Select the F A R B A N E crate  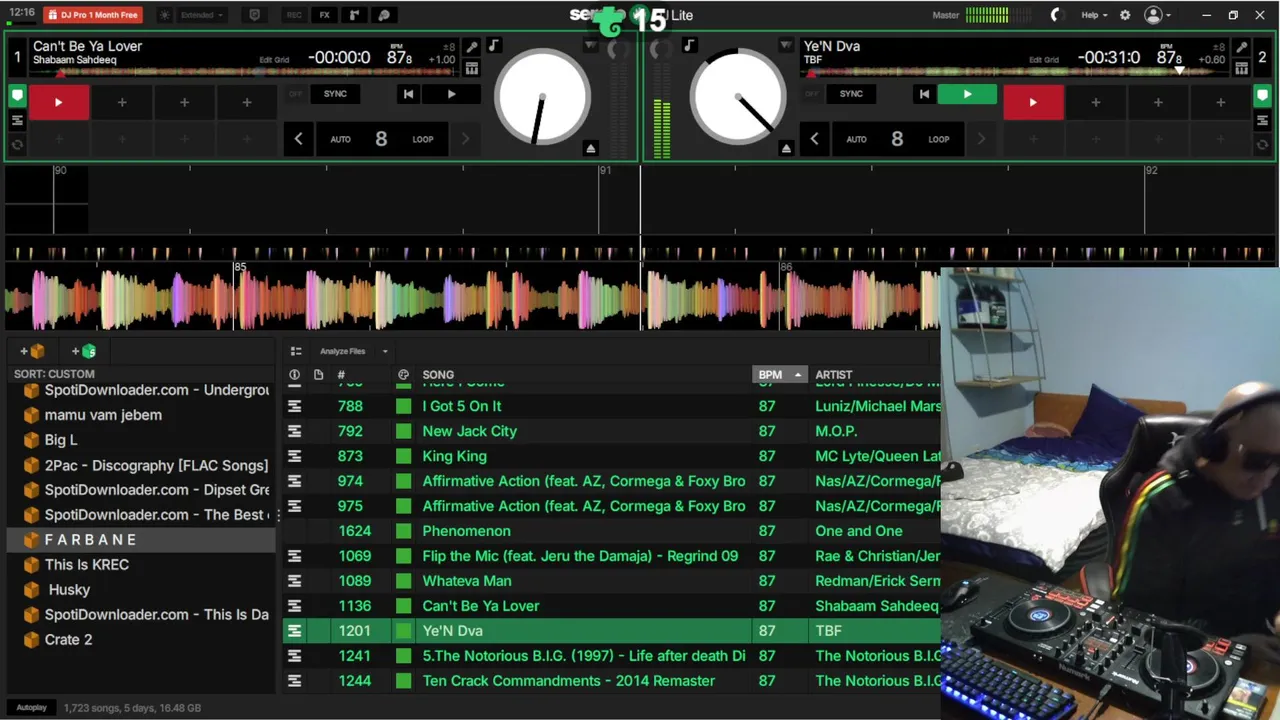click(141, 540)
